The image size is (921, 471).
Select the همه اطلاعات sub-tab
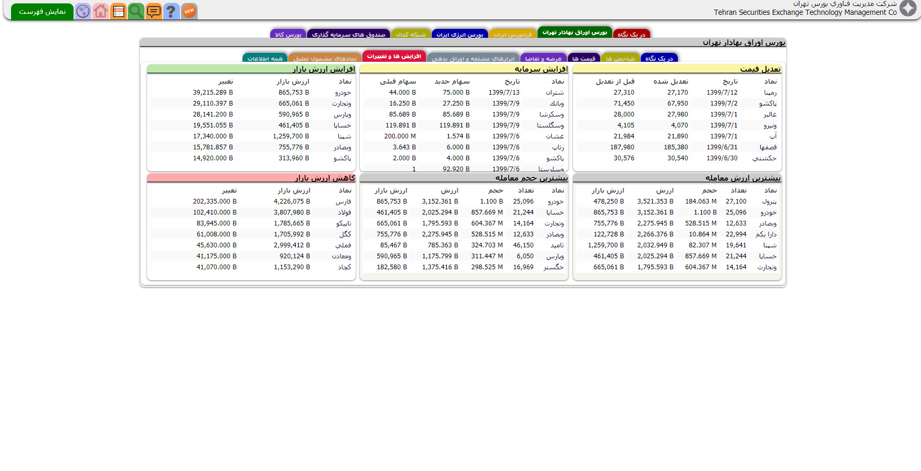pyautogui.click(x=264, y=59)
